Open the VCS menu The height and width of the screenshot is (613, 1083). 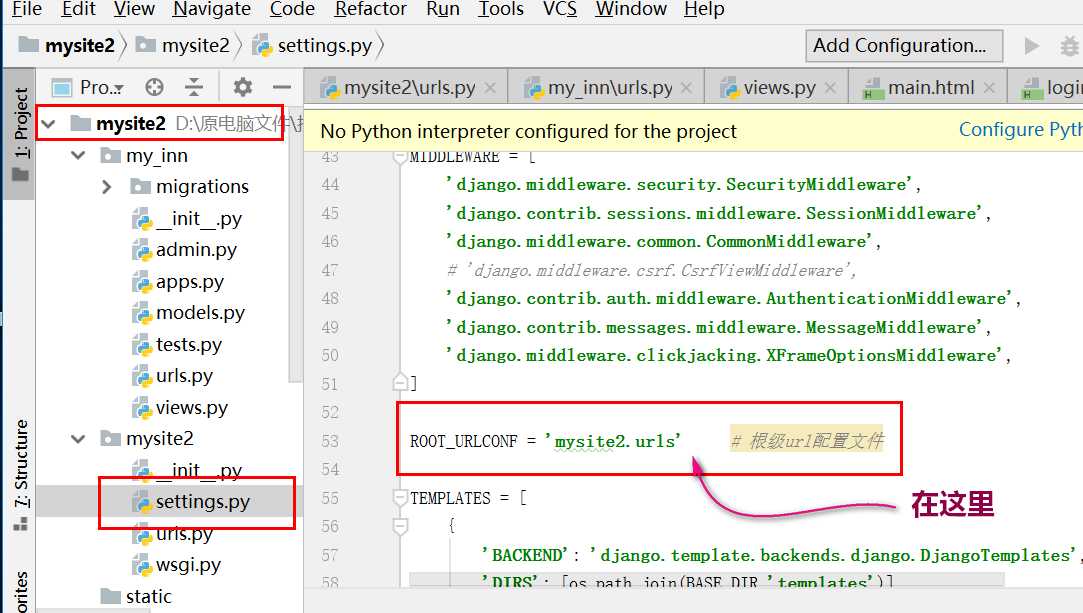559,9
